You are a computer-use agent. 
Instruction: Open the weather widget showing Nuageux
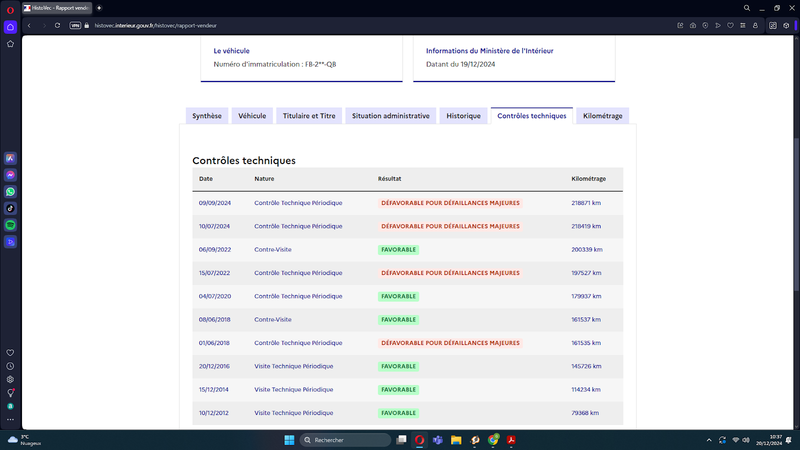(24, 440)
